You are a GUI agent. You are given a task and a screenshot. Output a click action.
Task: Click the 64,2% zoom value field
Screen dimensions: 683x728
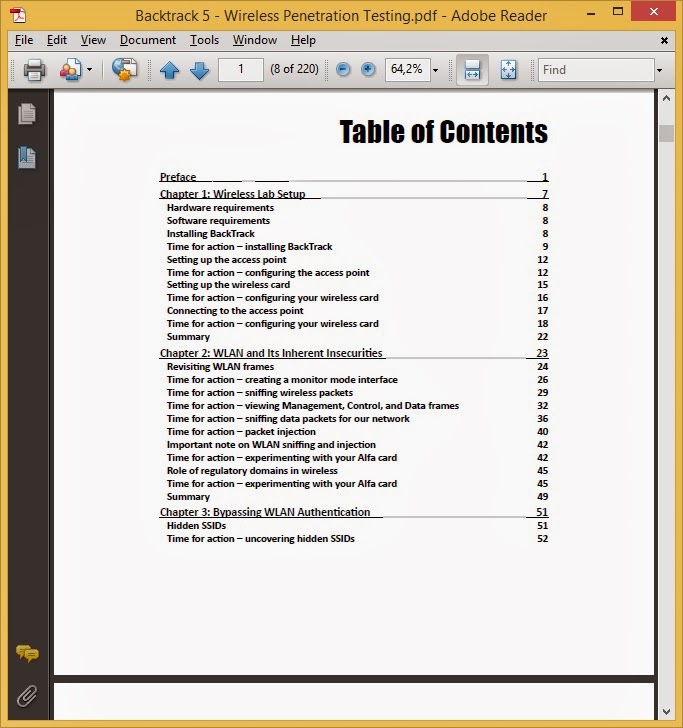407,70
